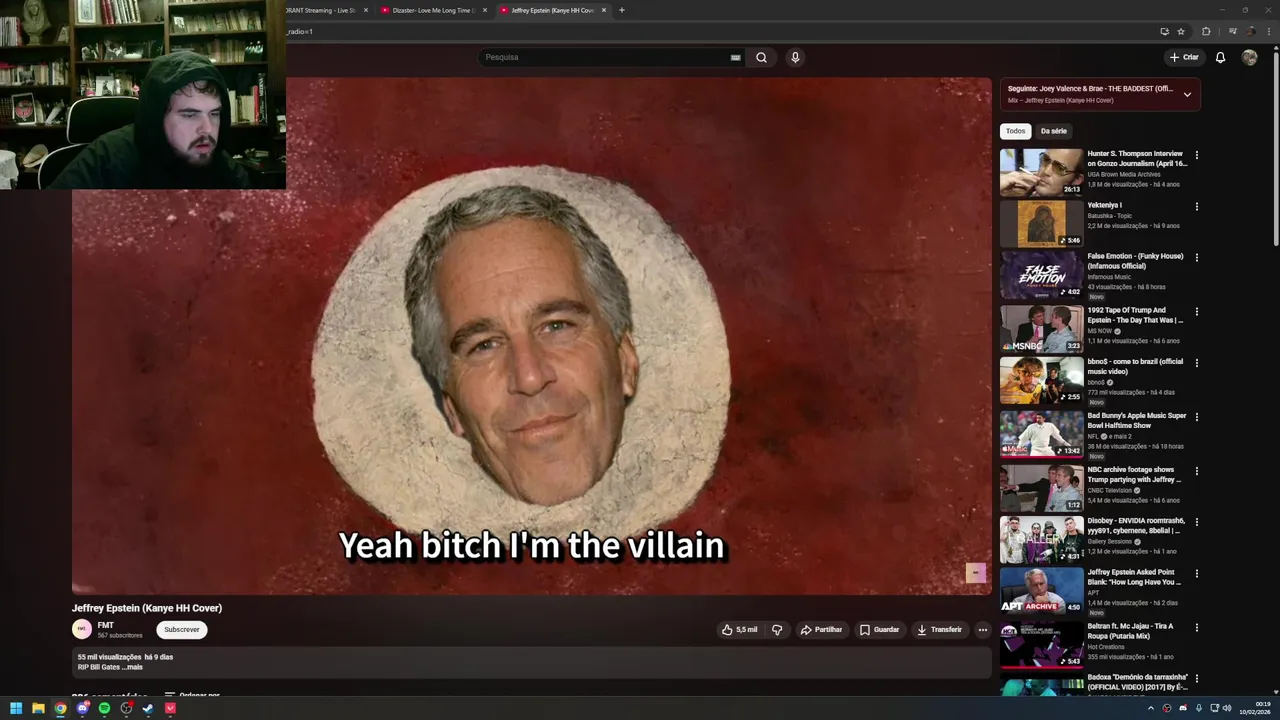The width and height of the screenshot is (1280, 720).
Task: Open the FMT channel avatar
Action: (82, 629)
